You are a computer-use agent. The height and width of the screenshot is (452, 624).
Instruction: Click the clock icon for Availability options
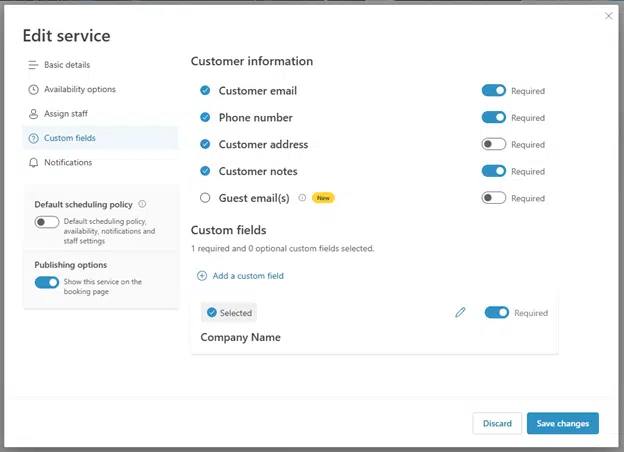click(33, 90)
